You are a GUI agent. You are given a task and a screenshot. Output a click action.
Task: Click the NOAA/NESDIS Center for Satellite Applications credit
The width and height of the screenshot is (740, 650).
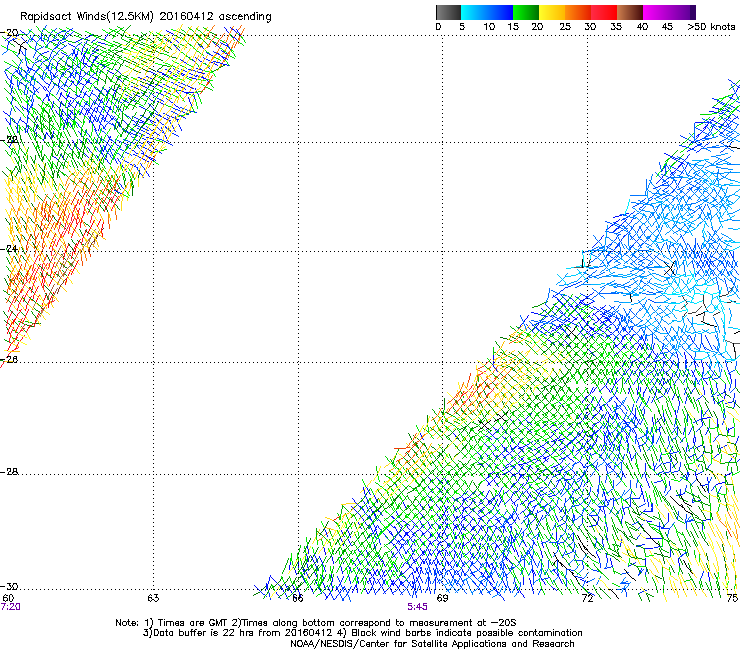pyautogui.click(x=432, y=644)
